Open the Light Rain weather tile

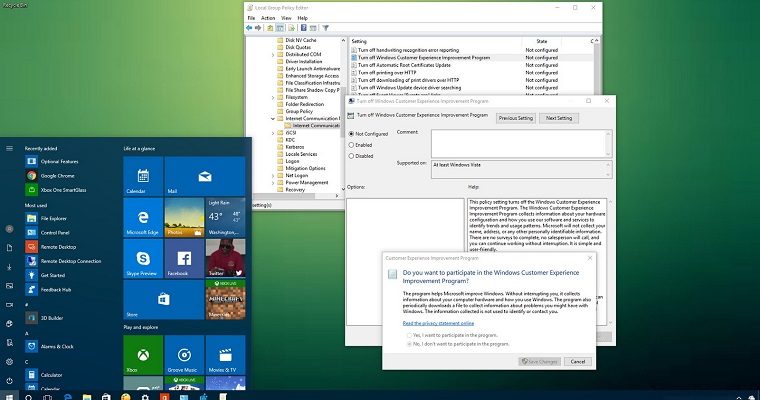pos(225,217)
